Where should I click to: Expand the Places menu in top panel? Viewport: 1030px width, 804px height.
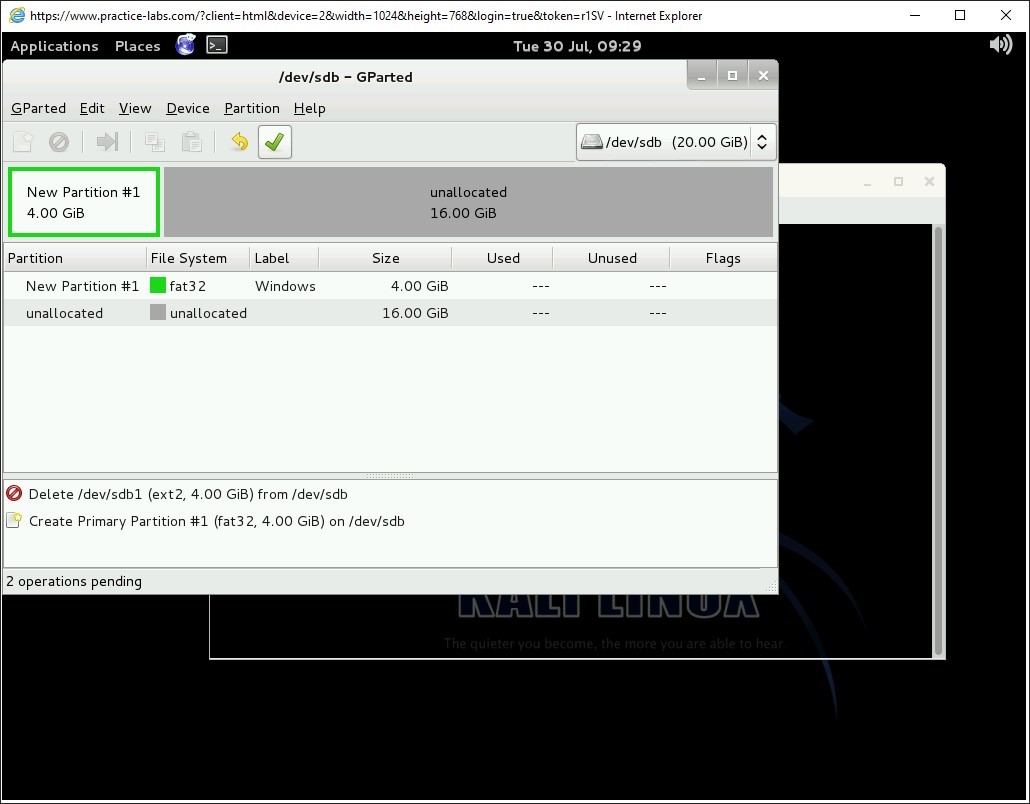pyautogui.click(x=137, y=46)
